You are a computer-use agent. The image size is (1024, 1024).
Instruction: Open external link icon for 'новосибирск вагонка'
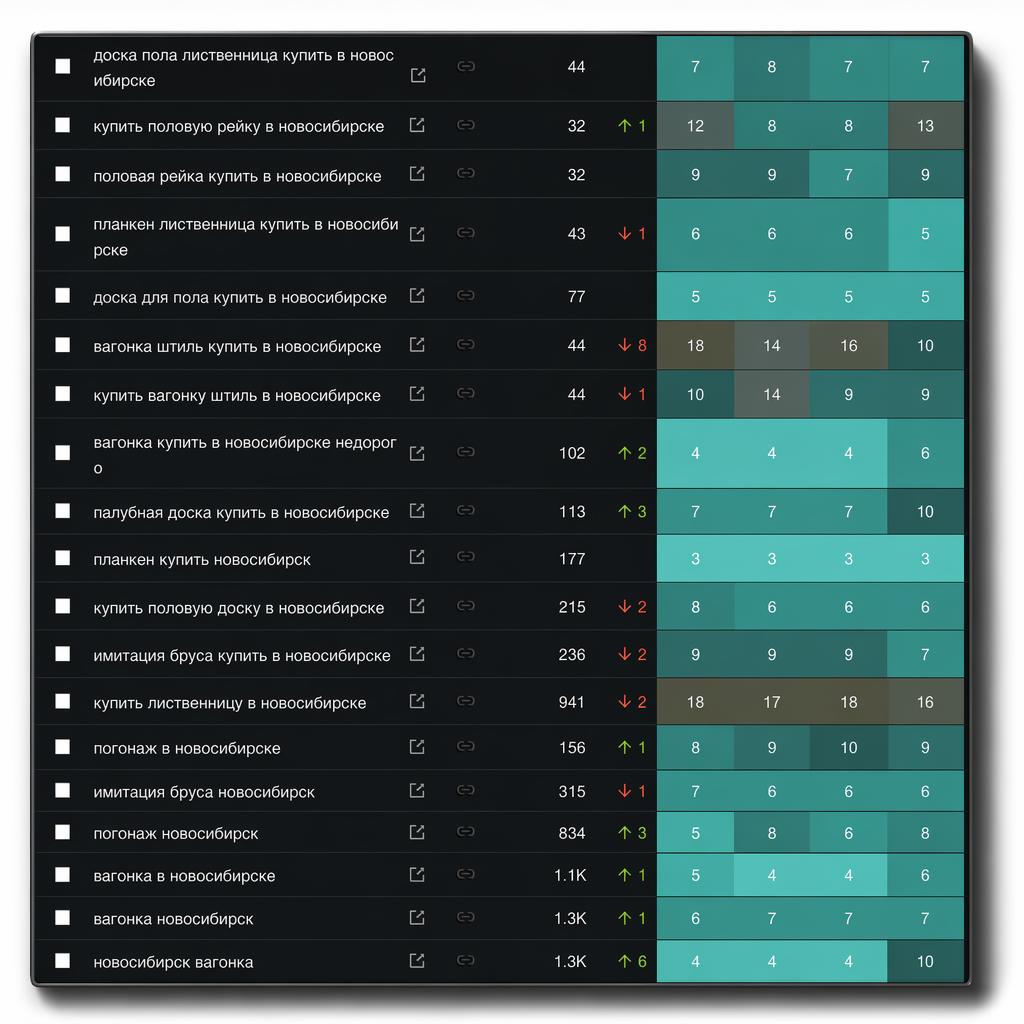(x=417, y=961)
